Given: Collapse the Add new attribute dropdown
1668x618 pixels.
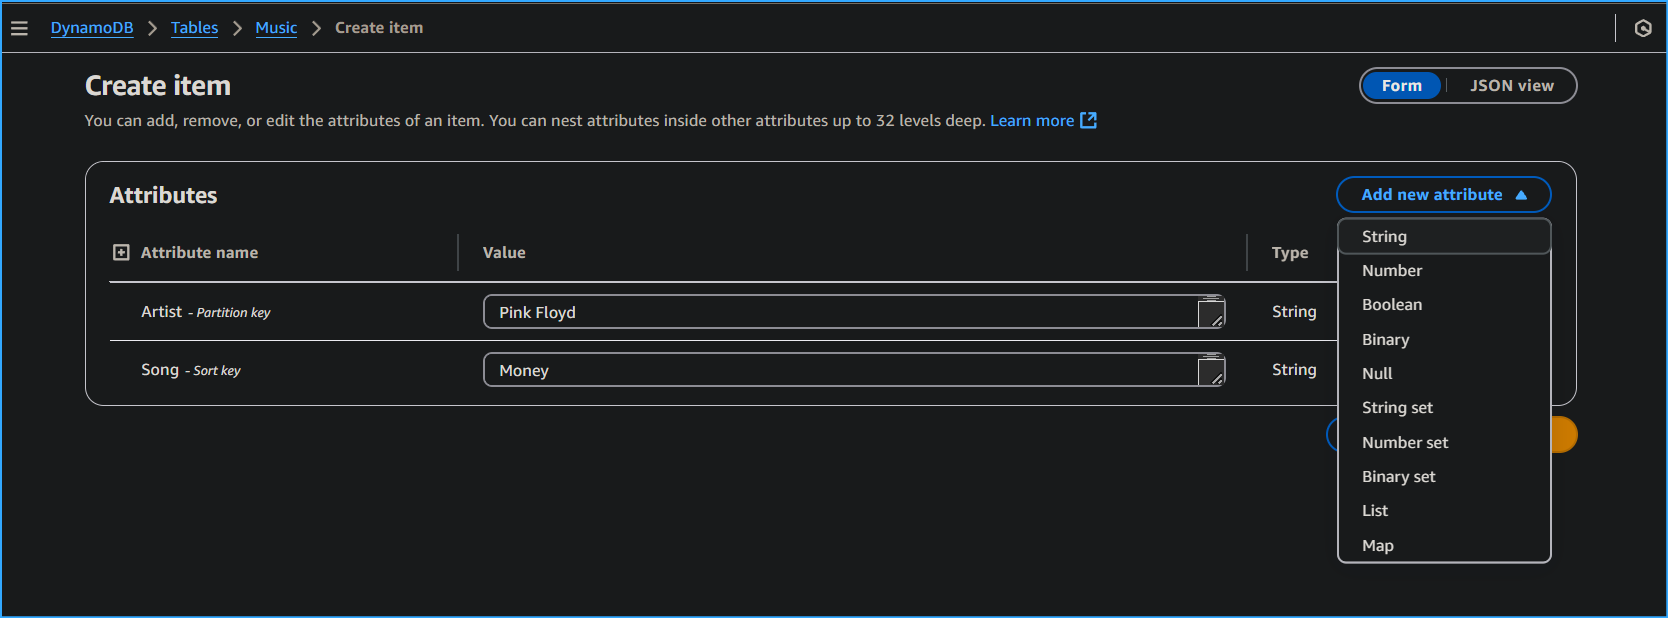Looking at the screenshot, I should point(1444,195).
